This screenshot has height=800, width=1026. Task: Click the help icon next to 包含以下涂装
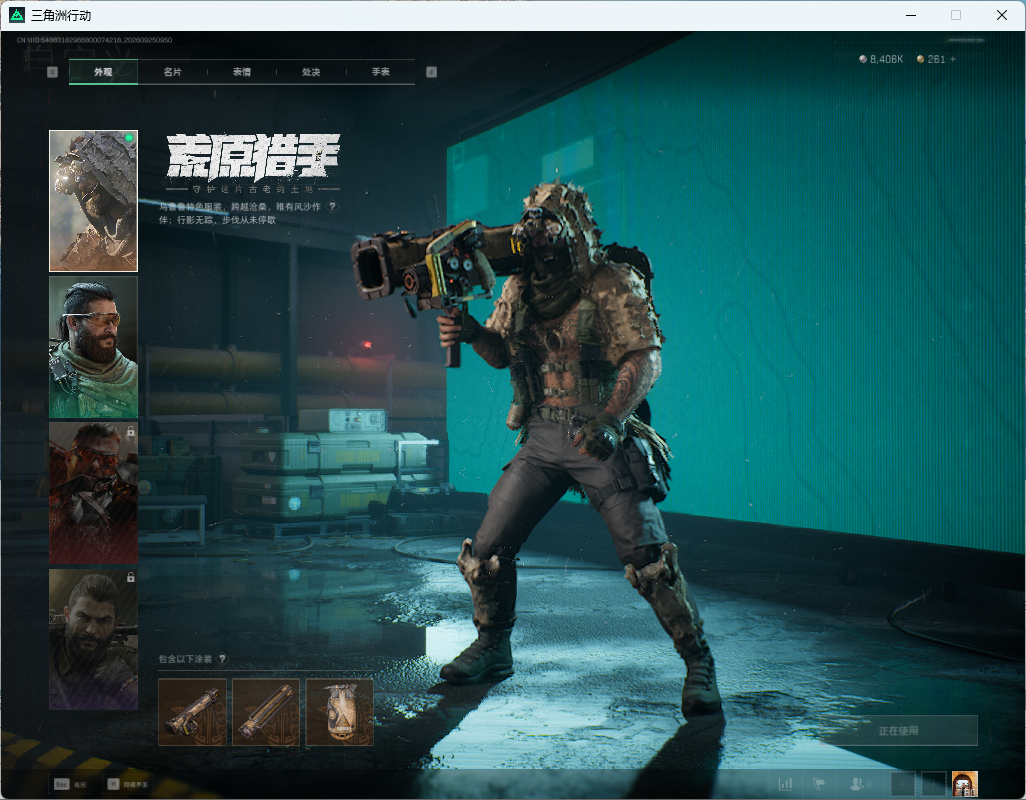[222, 659]
